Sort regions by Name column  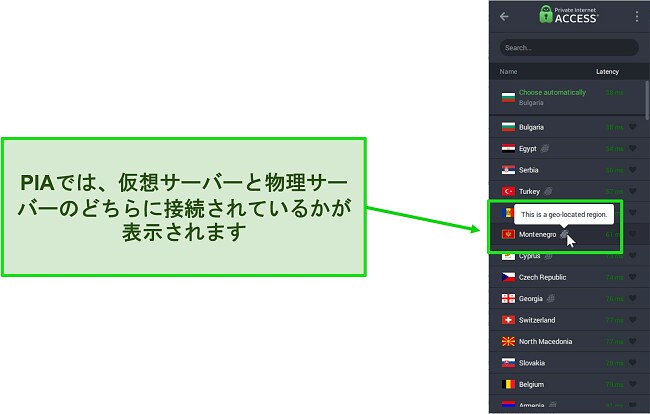508,72
